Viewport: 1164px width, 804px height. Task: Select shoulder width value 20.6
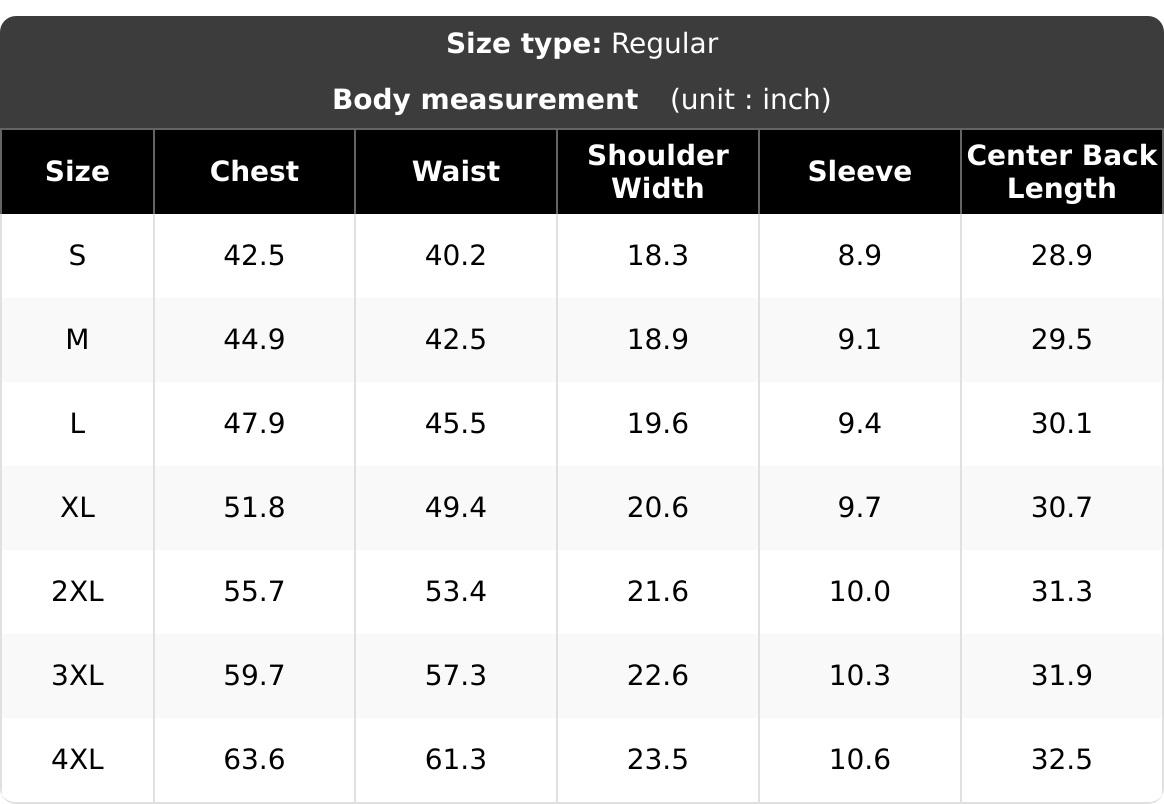[658, 508]
